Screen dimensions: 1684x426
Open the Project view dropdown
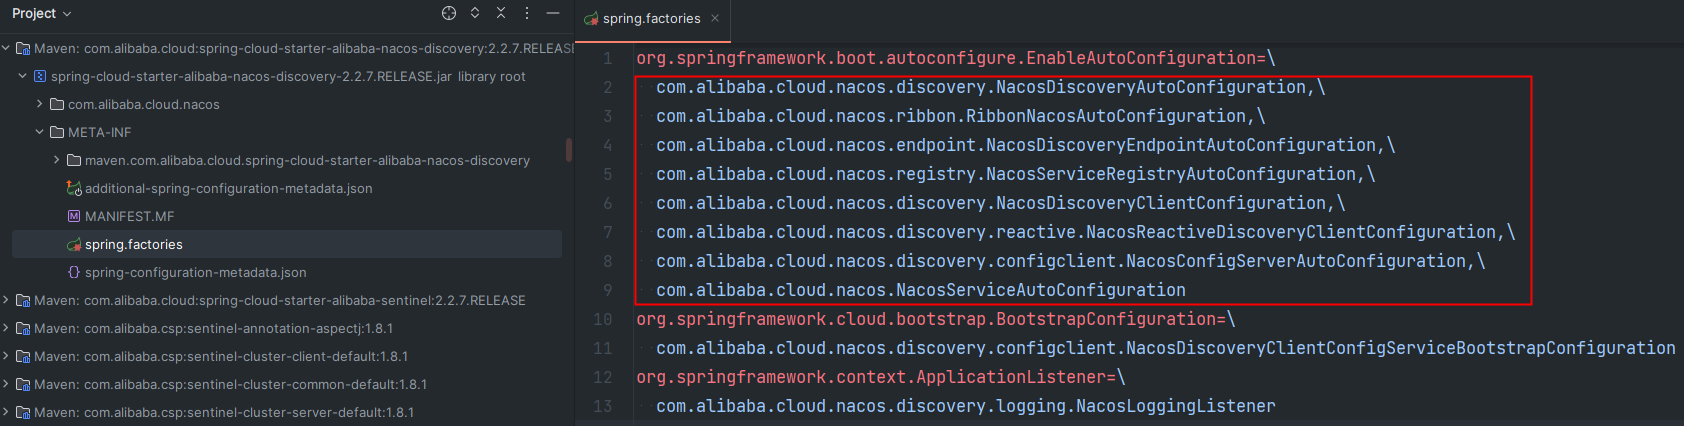pyautogui.click(x=42, y=13)
